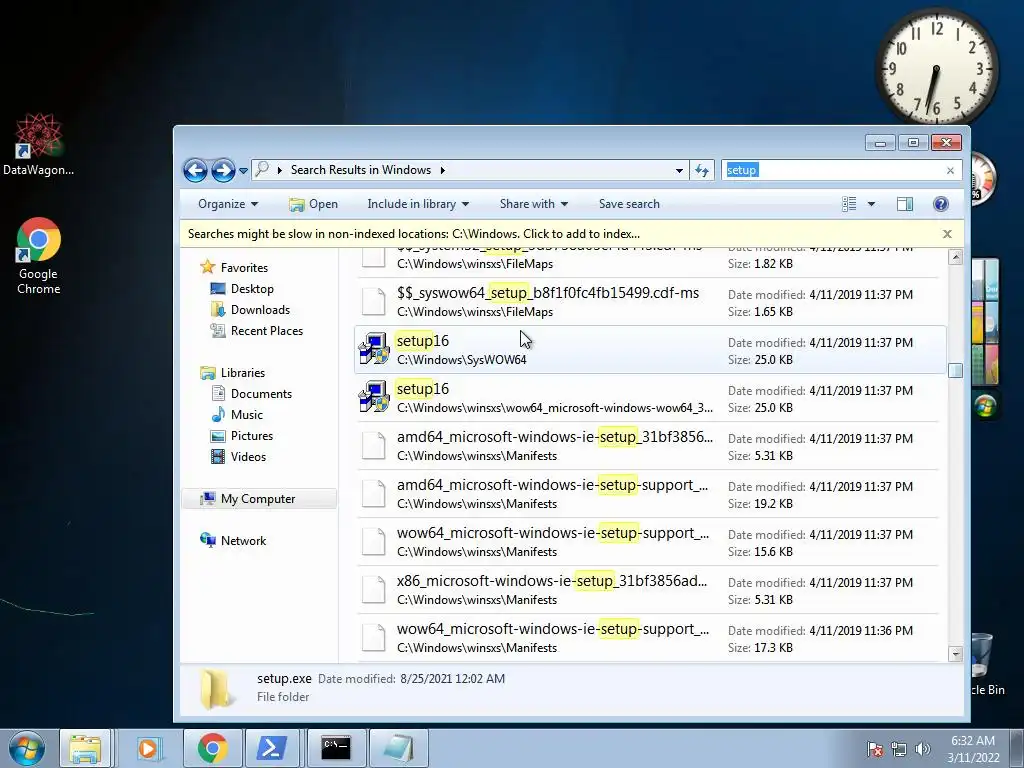Select $$_syswow64_setup_b8f1f0fc4fb15499.cdf-ms file

point(648,302)
